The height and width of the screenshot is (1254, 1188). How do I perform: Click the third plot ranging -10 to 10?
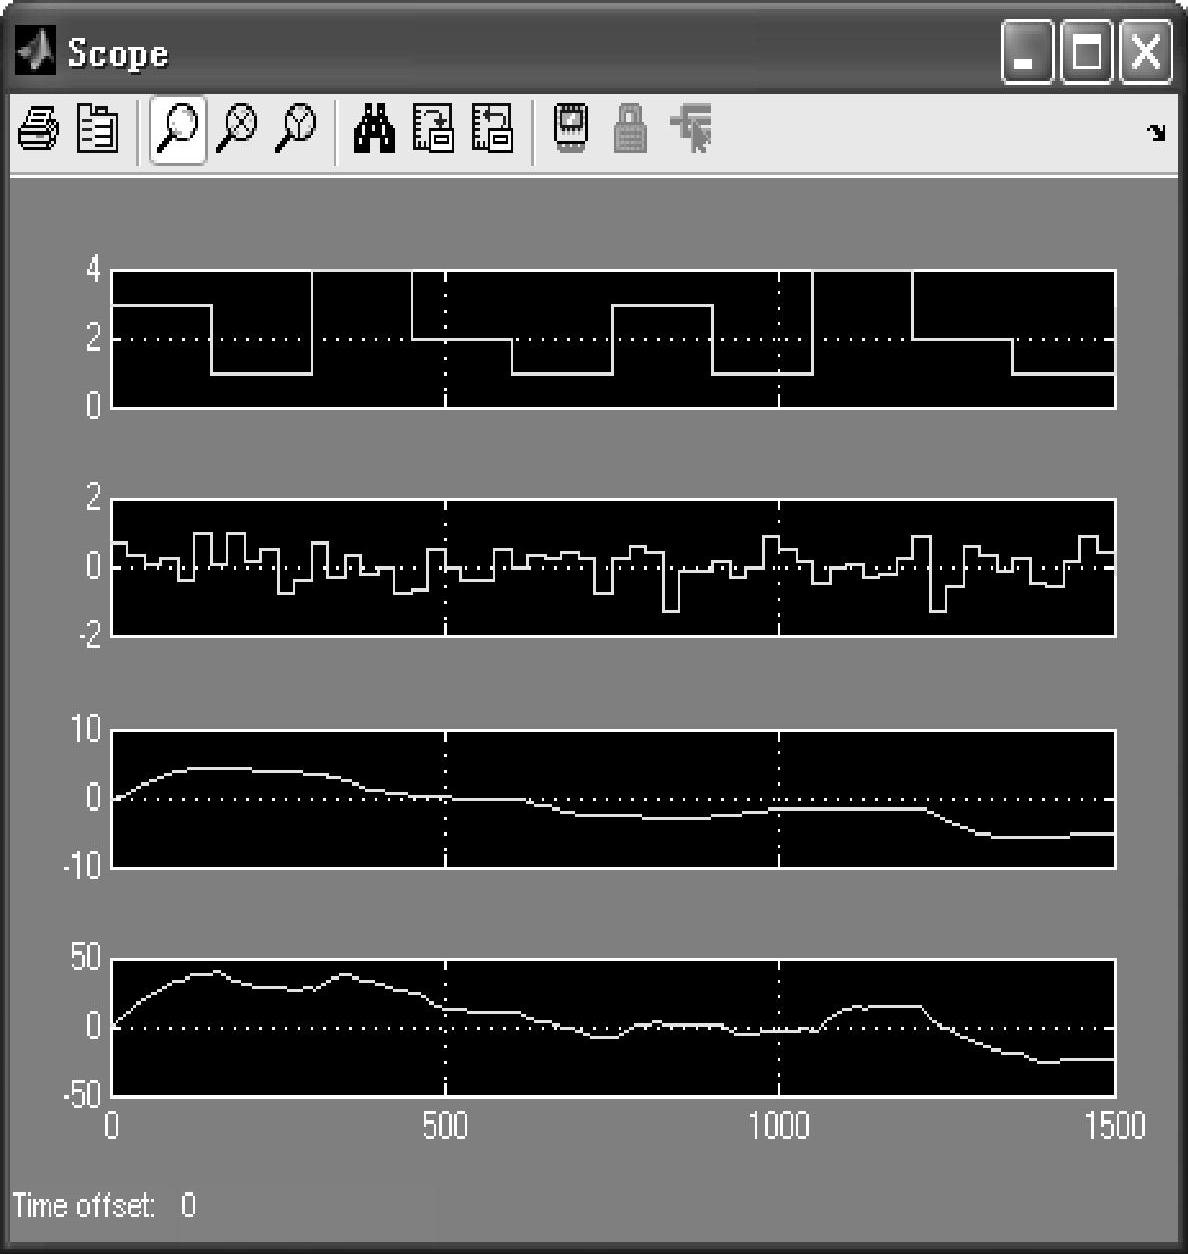(x=613, y=799)
